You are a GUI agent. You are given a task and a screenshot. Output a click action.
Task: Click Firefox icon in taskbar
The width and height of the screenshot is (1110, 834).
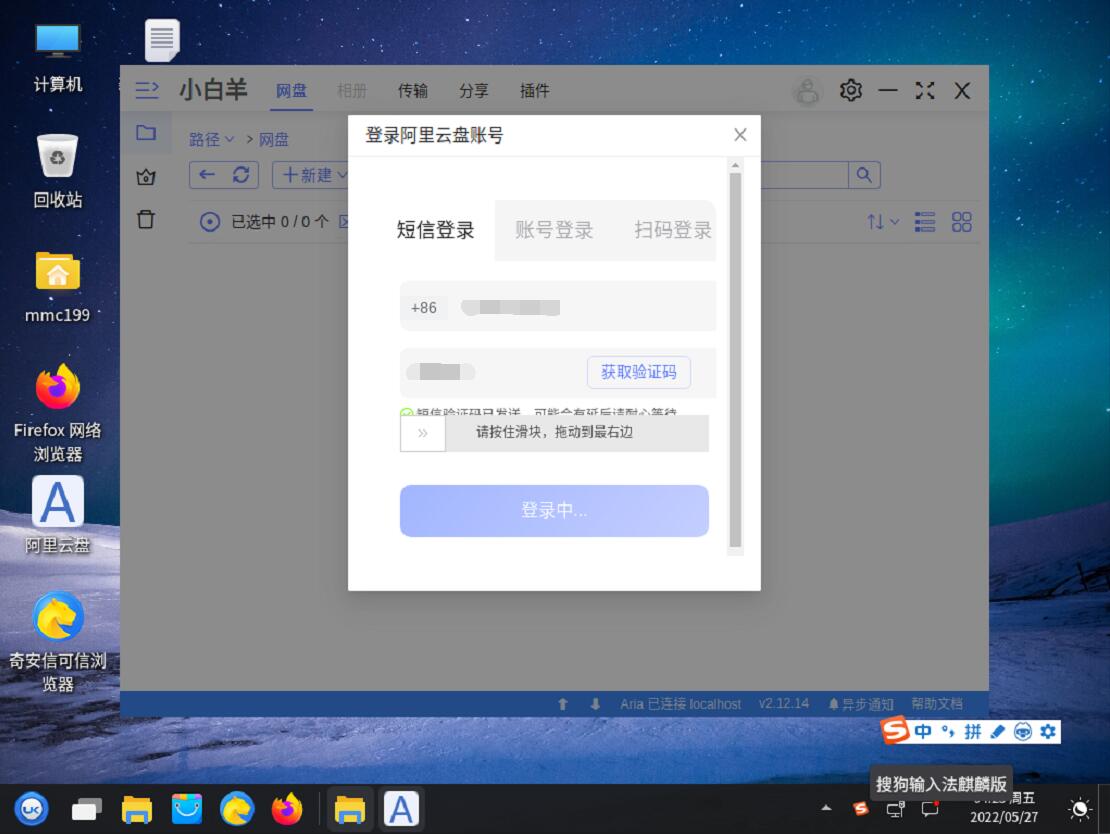287,809
